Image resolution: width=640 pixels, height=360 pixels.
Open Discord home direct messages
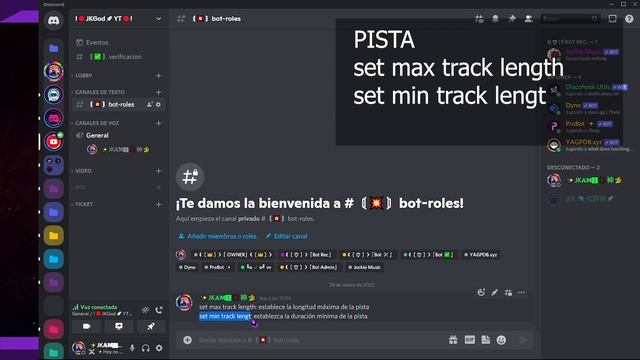53,20
